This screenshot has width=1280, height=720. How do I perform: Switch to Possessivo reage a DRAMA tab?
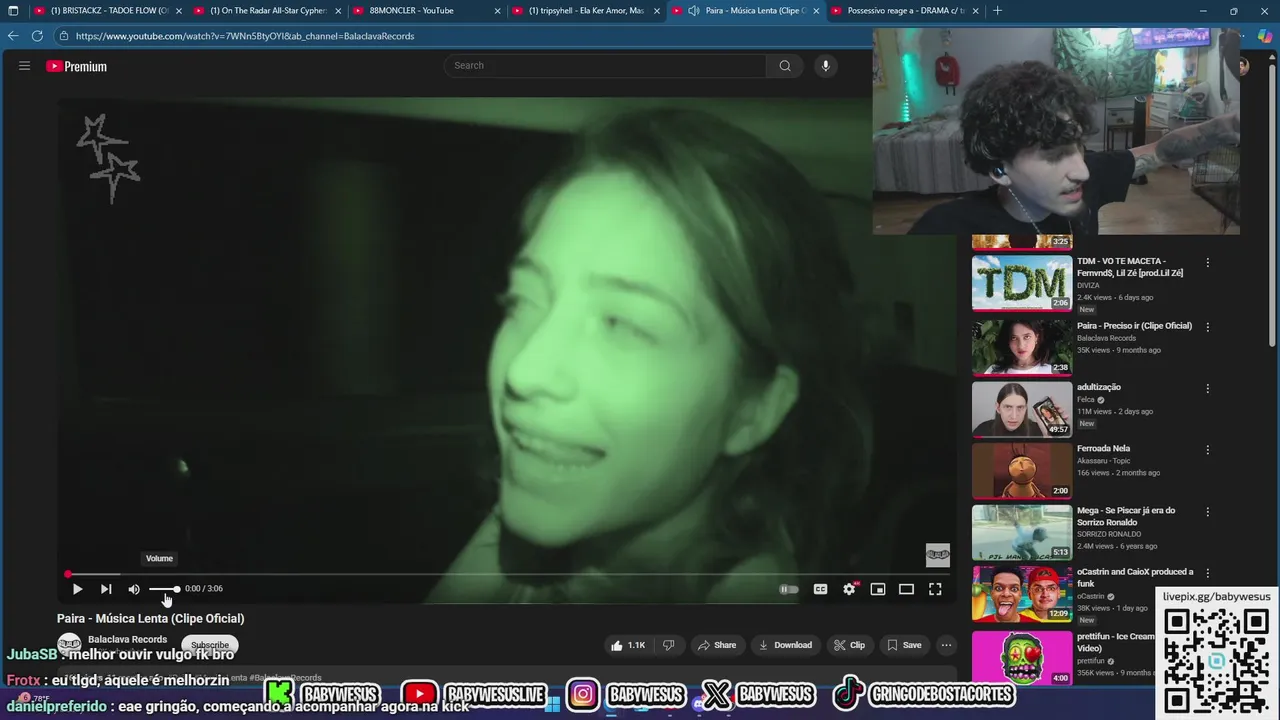[x=905, y=11]
